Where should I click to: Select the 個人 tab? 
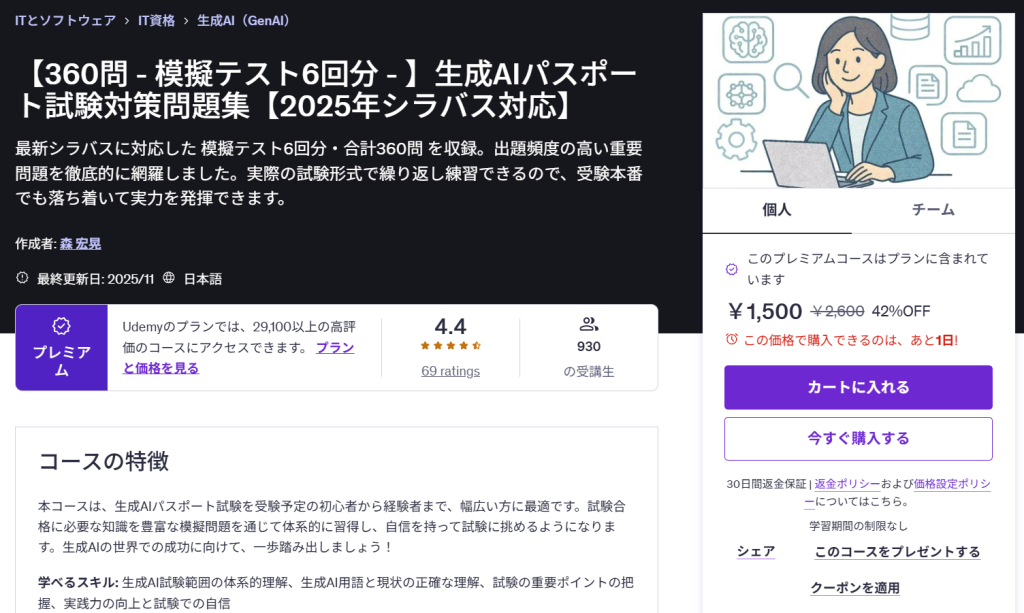point(777,210)
